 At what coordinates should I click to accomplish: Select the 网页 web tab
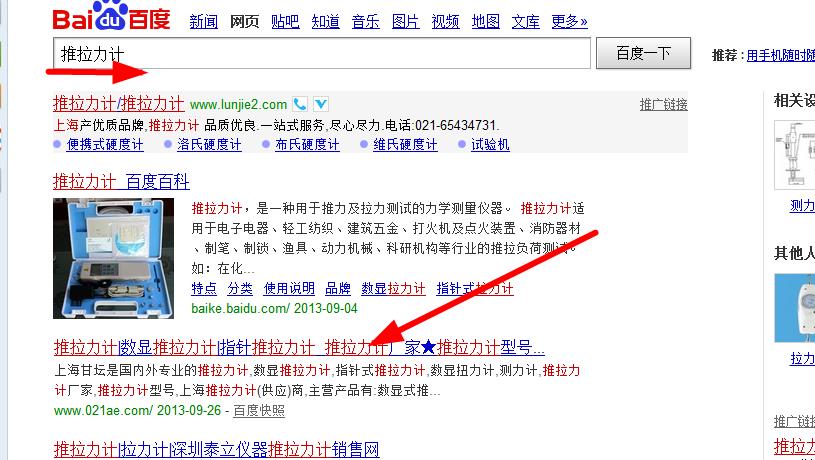coord(244,22)
